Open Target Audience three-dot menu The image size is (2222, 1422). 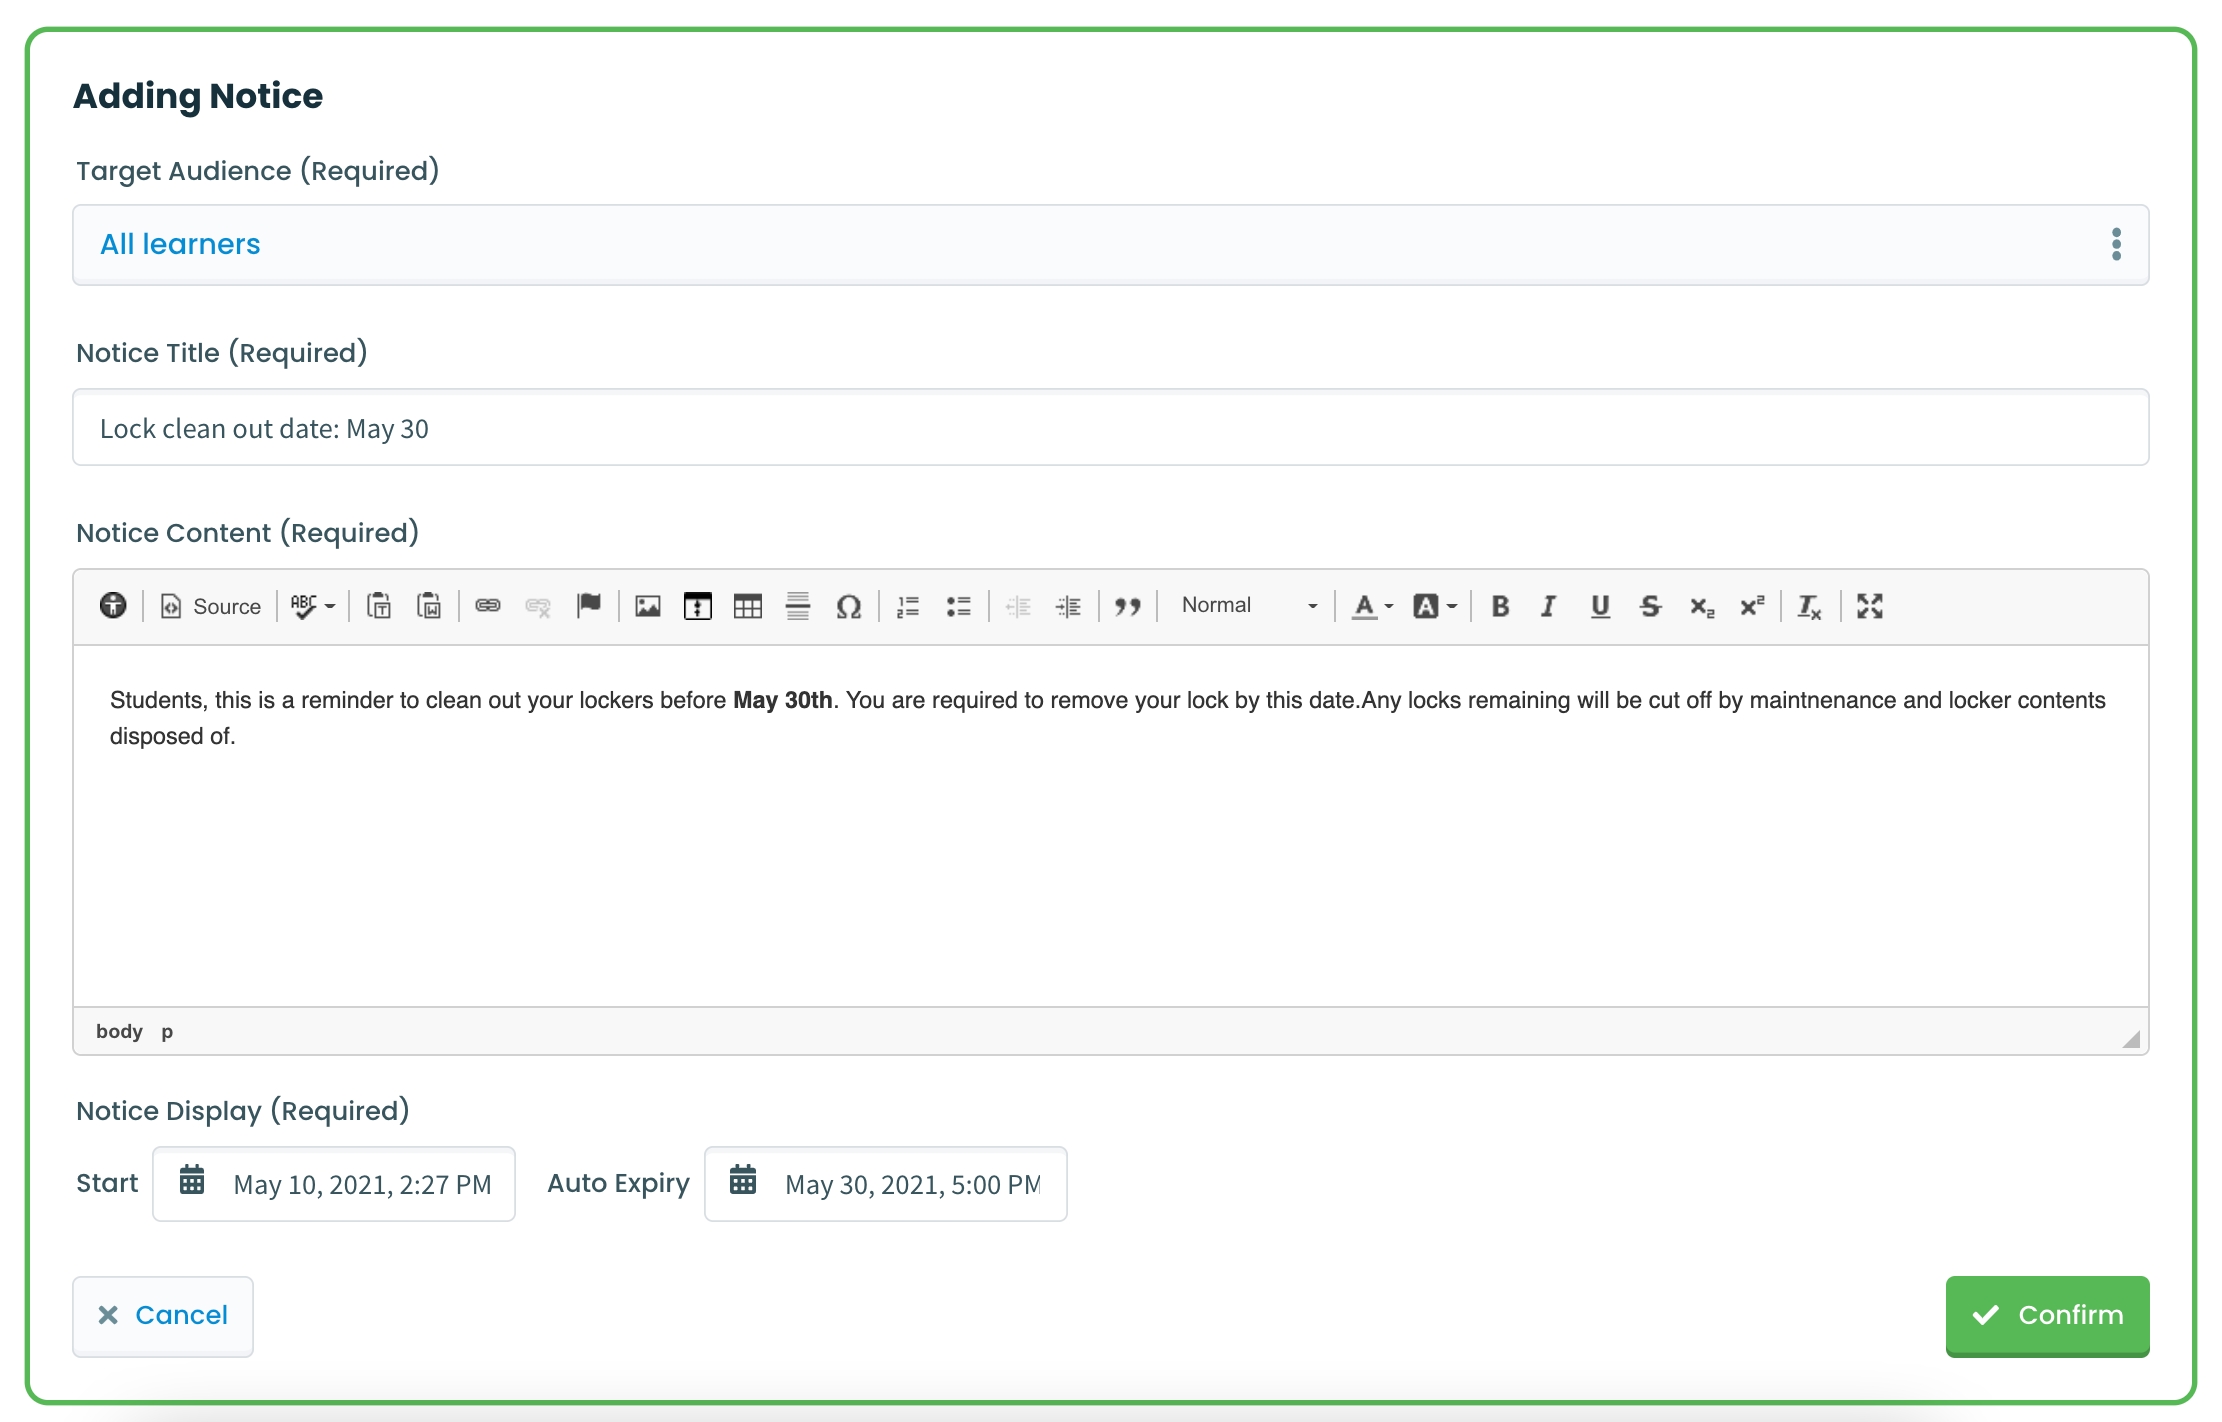(2116, 244)
